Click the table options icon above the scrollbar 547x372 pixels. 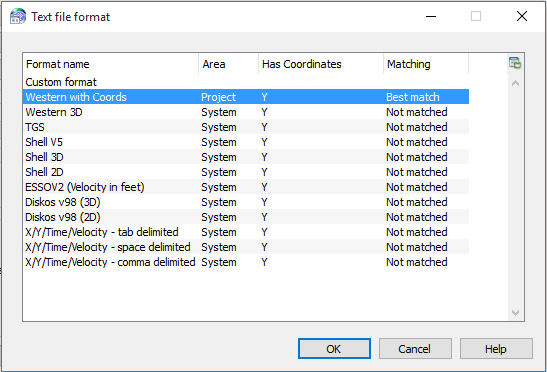pyautogui.click(x=515, y=63)
